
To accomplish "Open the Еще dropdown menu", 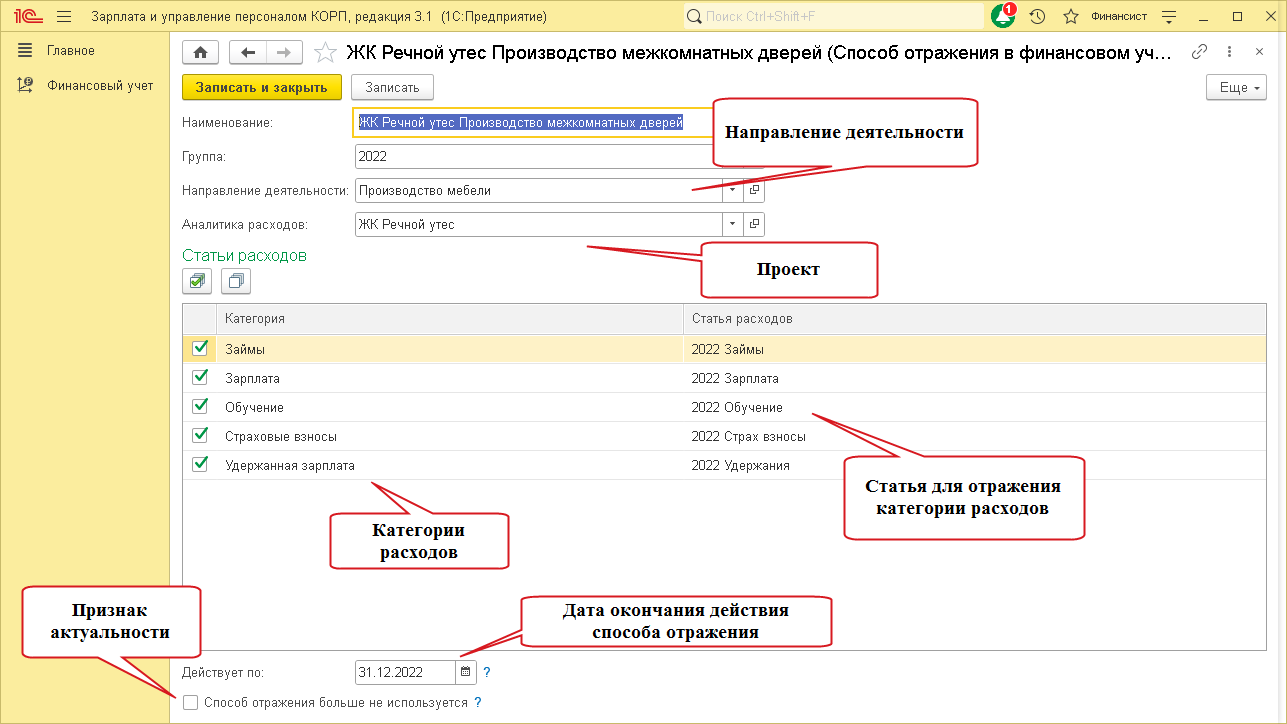I will click(1237, 88).
